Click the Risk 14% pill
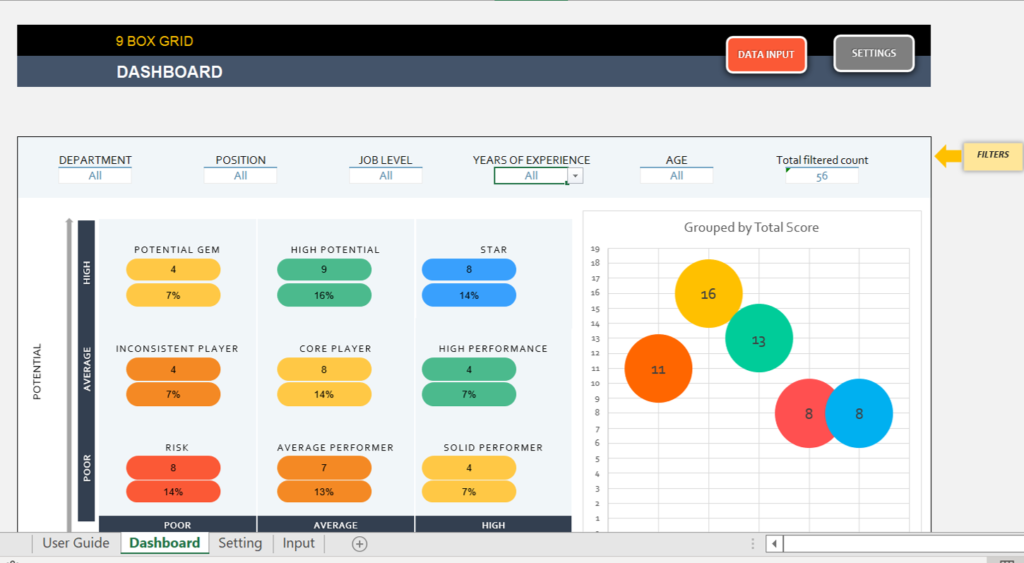Viewport: 1024px width, 563px height. pyautogui.click(x=173, y=492)
